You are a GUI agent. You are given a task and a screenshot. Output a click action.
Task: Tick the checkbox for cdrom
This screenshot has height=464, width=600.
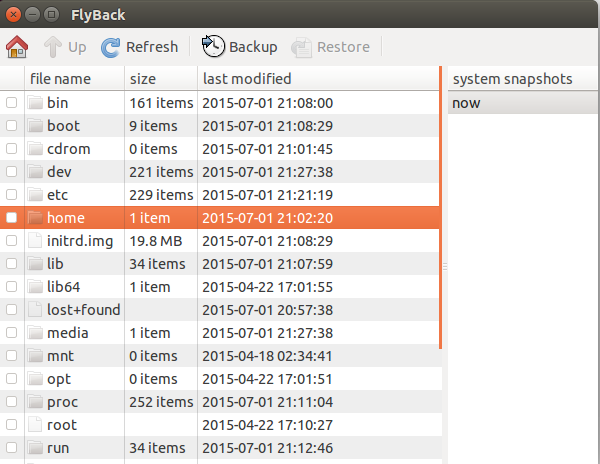[11, 148]
